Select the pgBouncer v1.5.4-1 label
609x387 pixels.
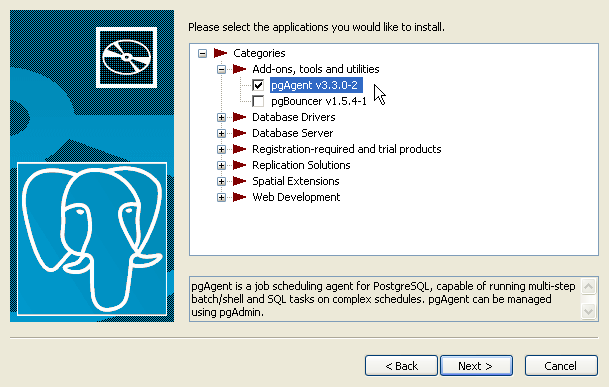[x=319, y=101]
